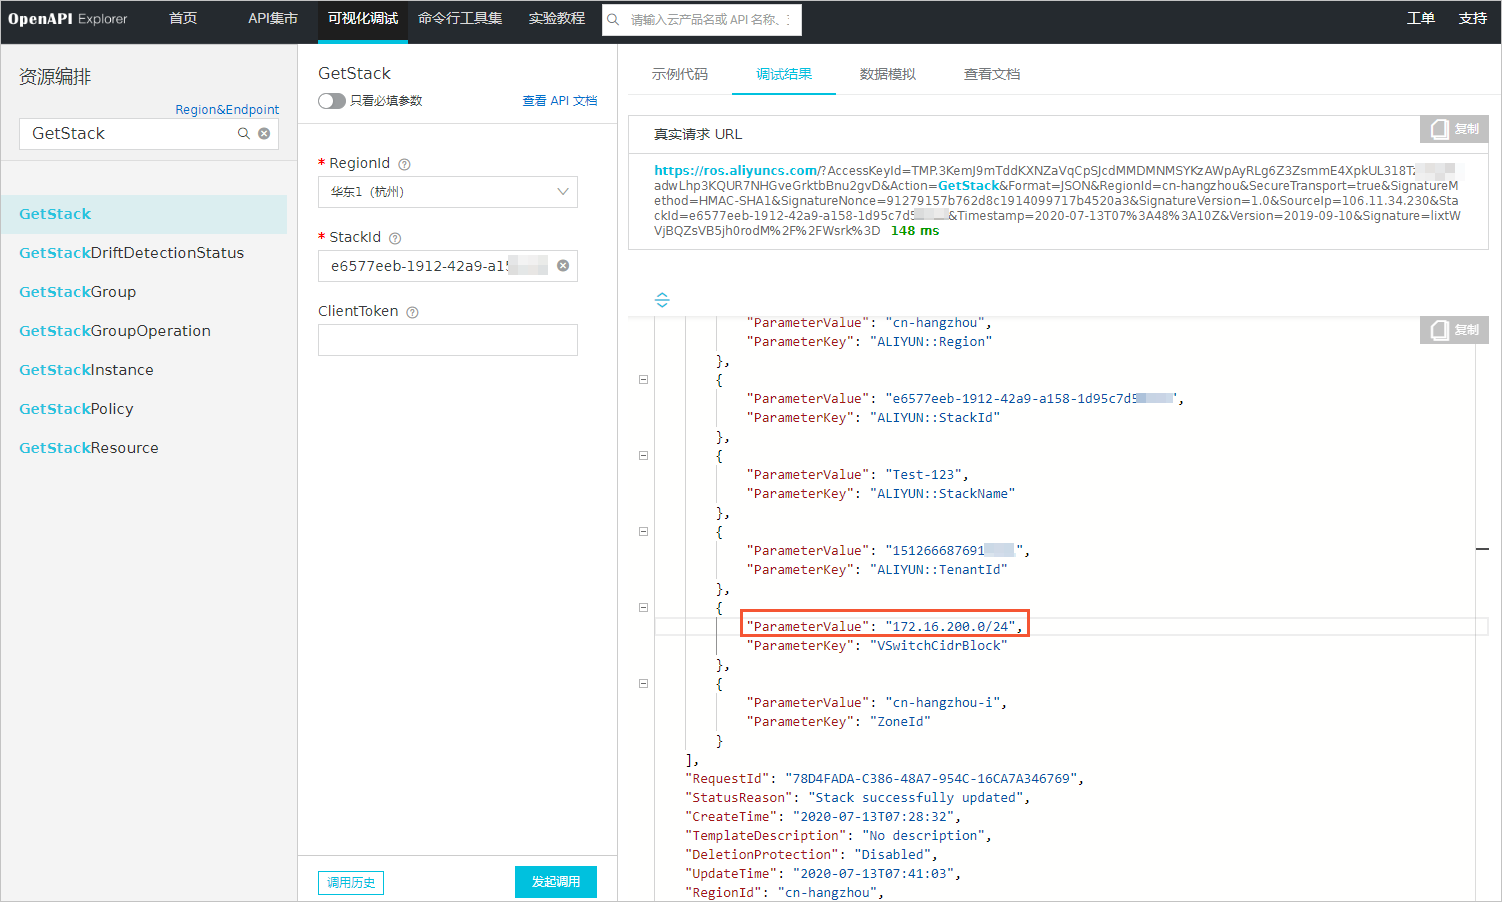Collapse the JSON block containing ALIYUN::StackName
This screenshot has width=1502, height=902.
tap(643, 456)
